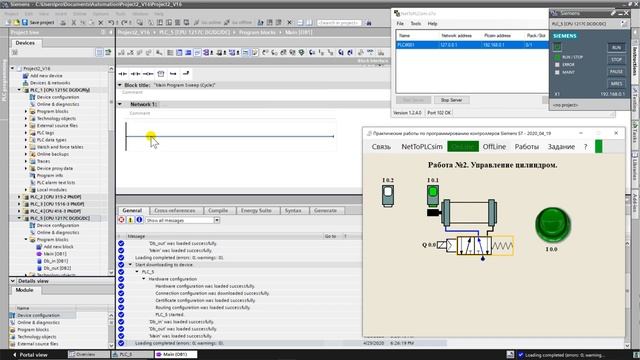Screen dimensions: 640x360
Task: Click the search icon next to the project search box
Action: [x=369, y=22]
